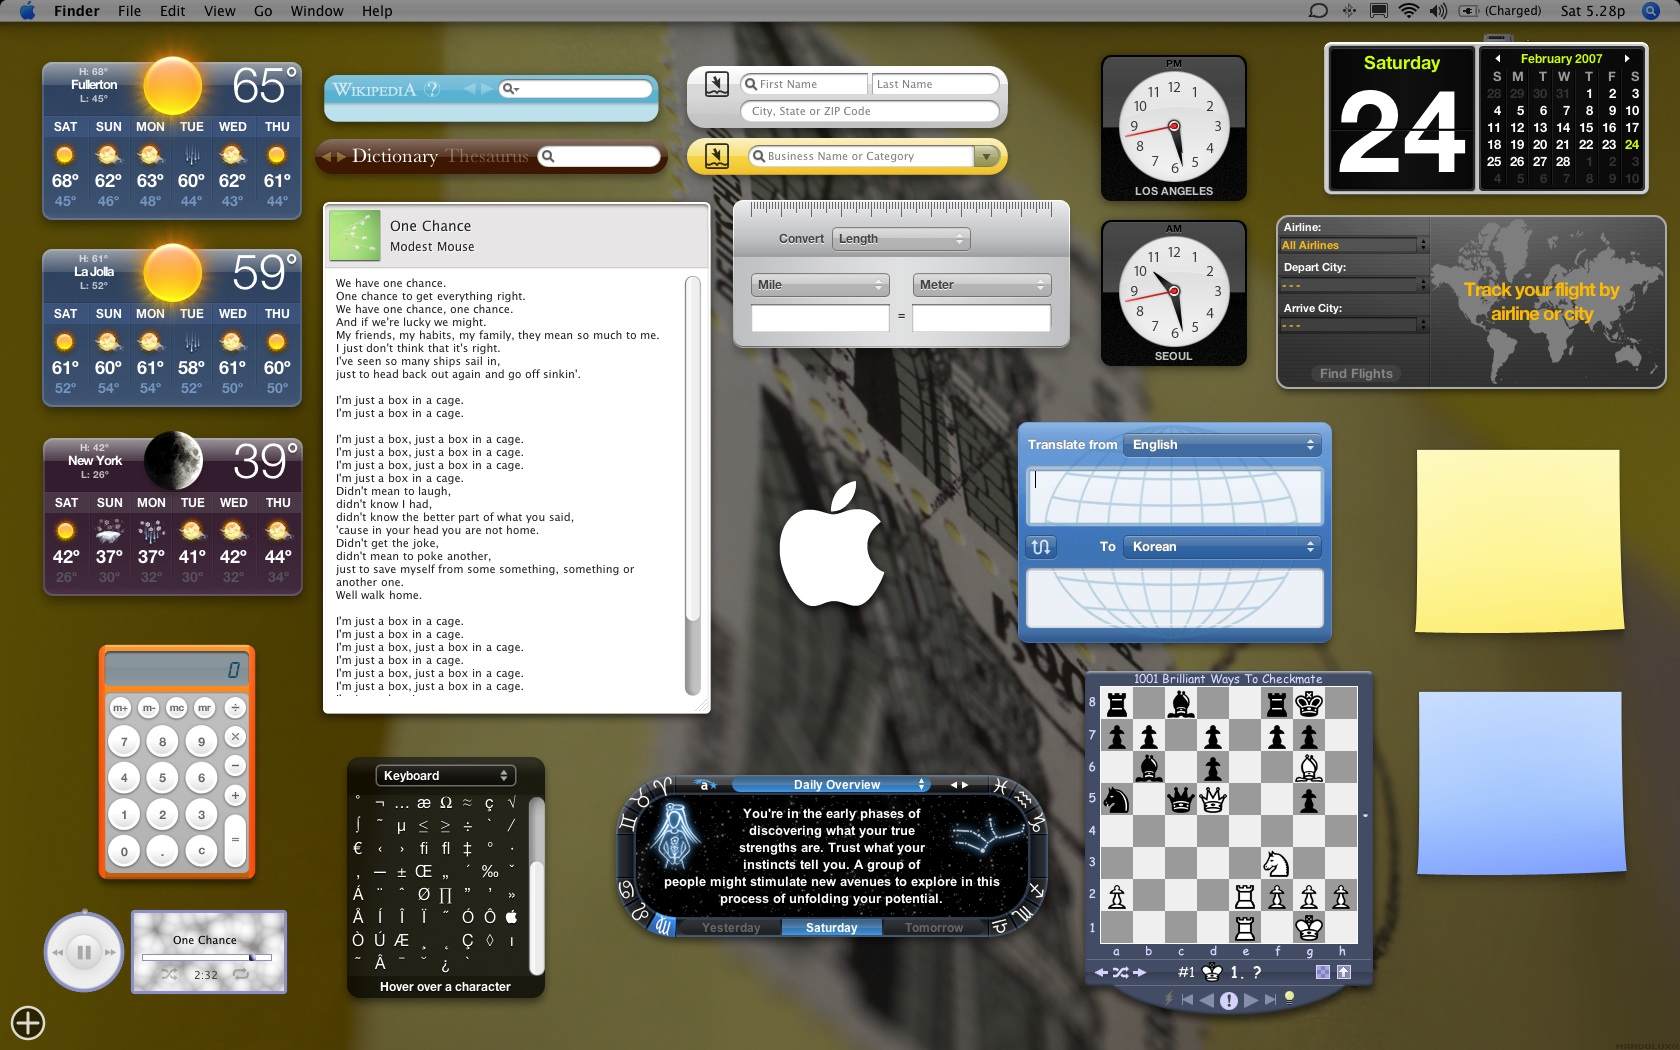Open the Meter unit dropdown
1680x1050 pixels.
point(982,285)
